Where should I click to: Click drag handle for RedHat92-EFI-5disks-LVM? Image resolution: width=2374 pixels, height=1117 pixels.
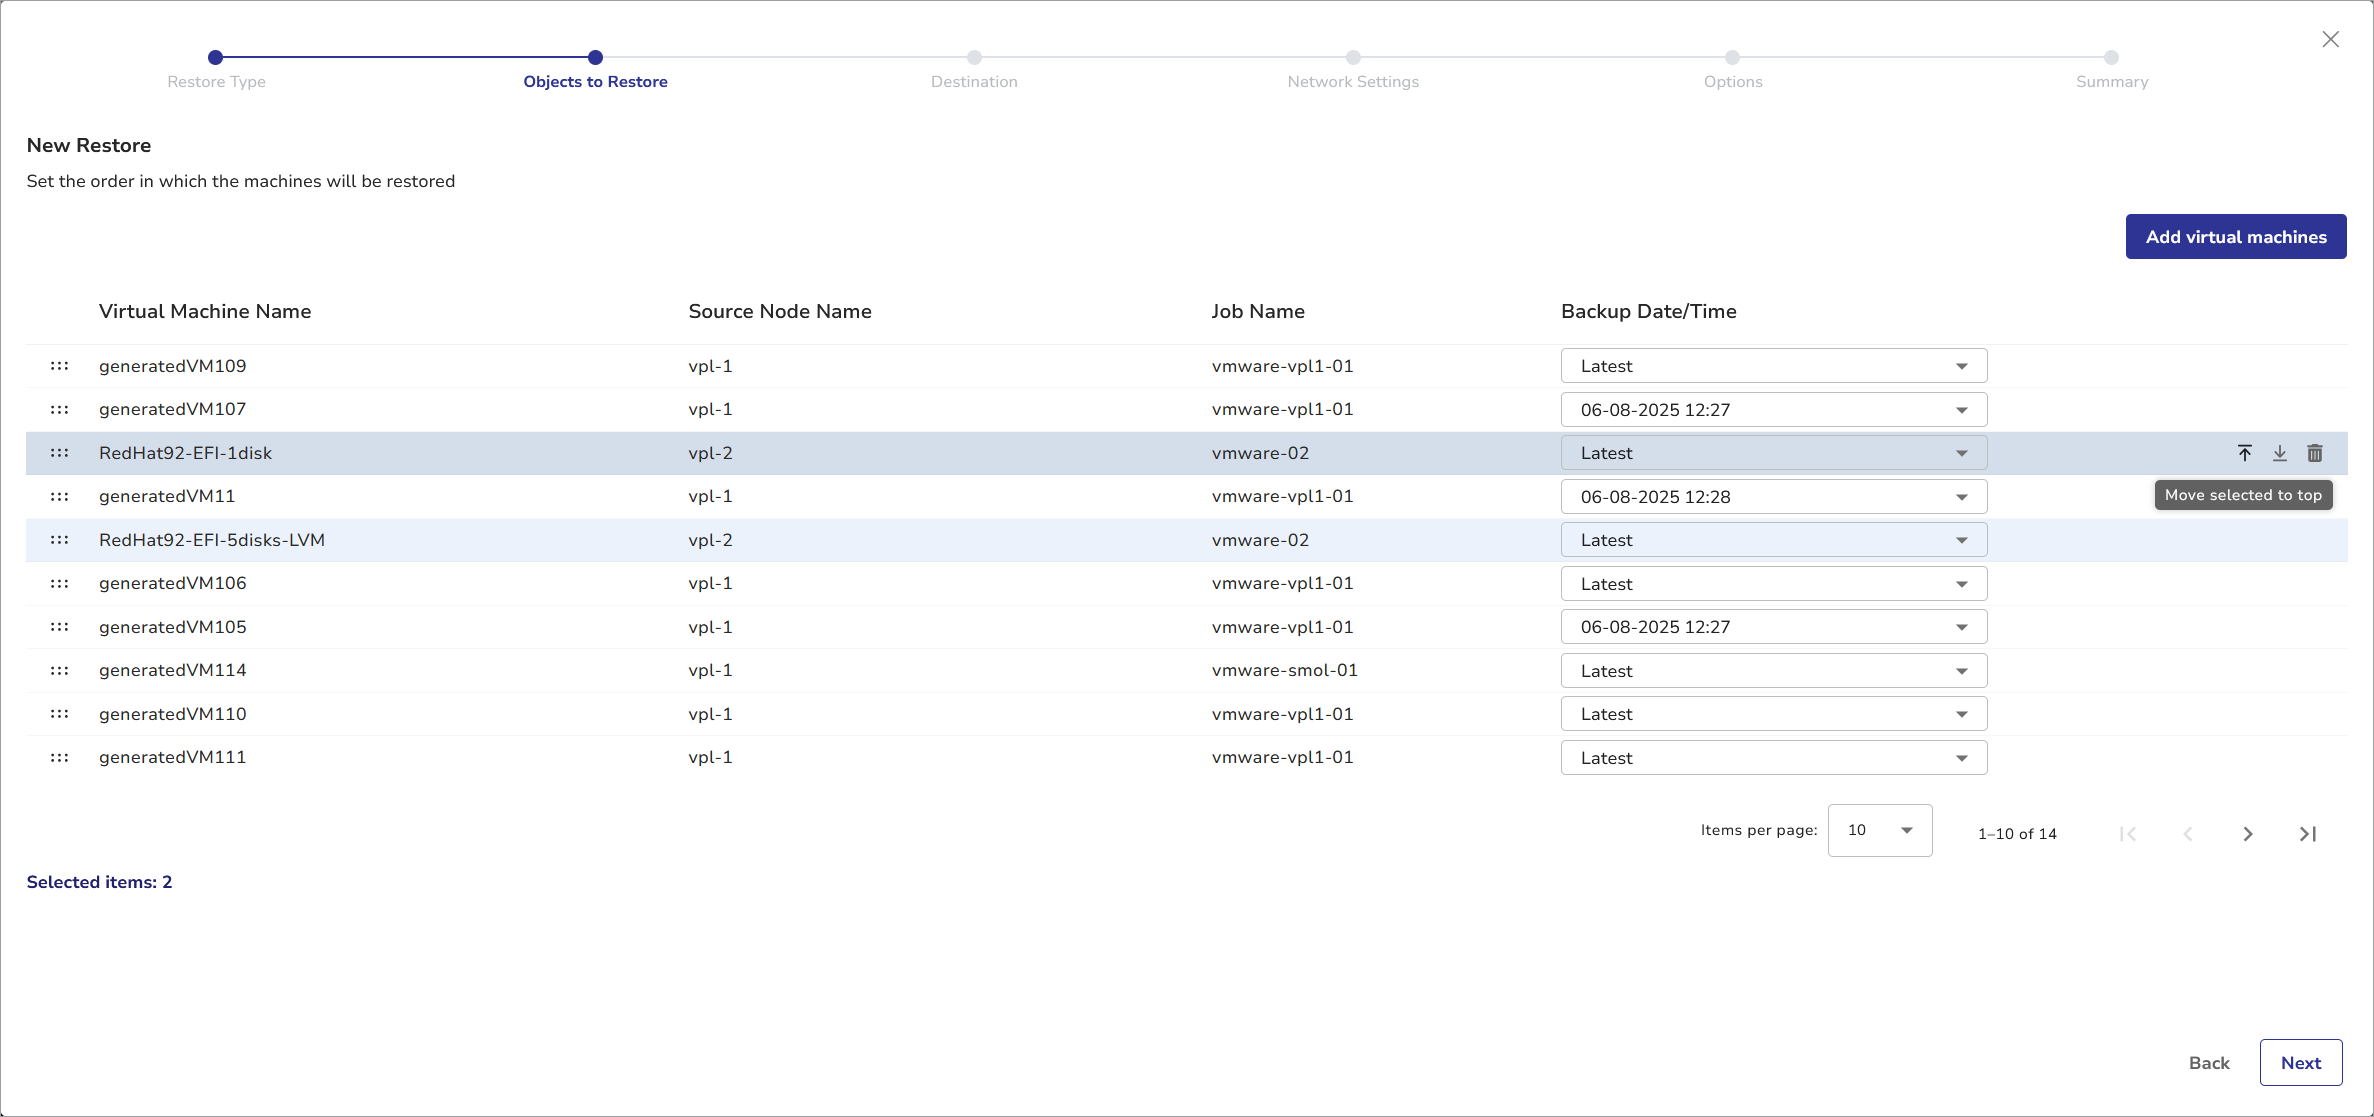click(x=60, y=540)
